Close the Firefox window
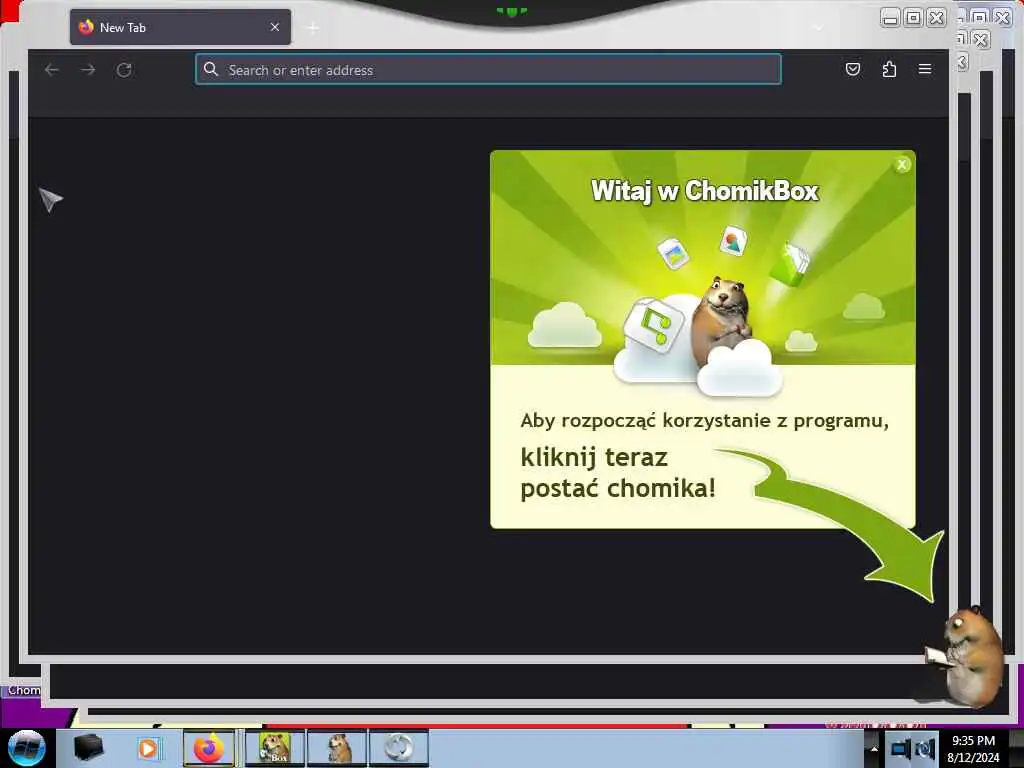 [936, 18]
